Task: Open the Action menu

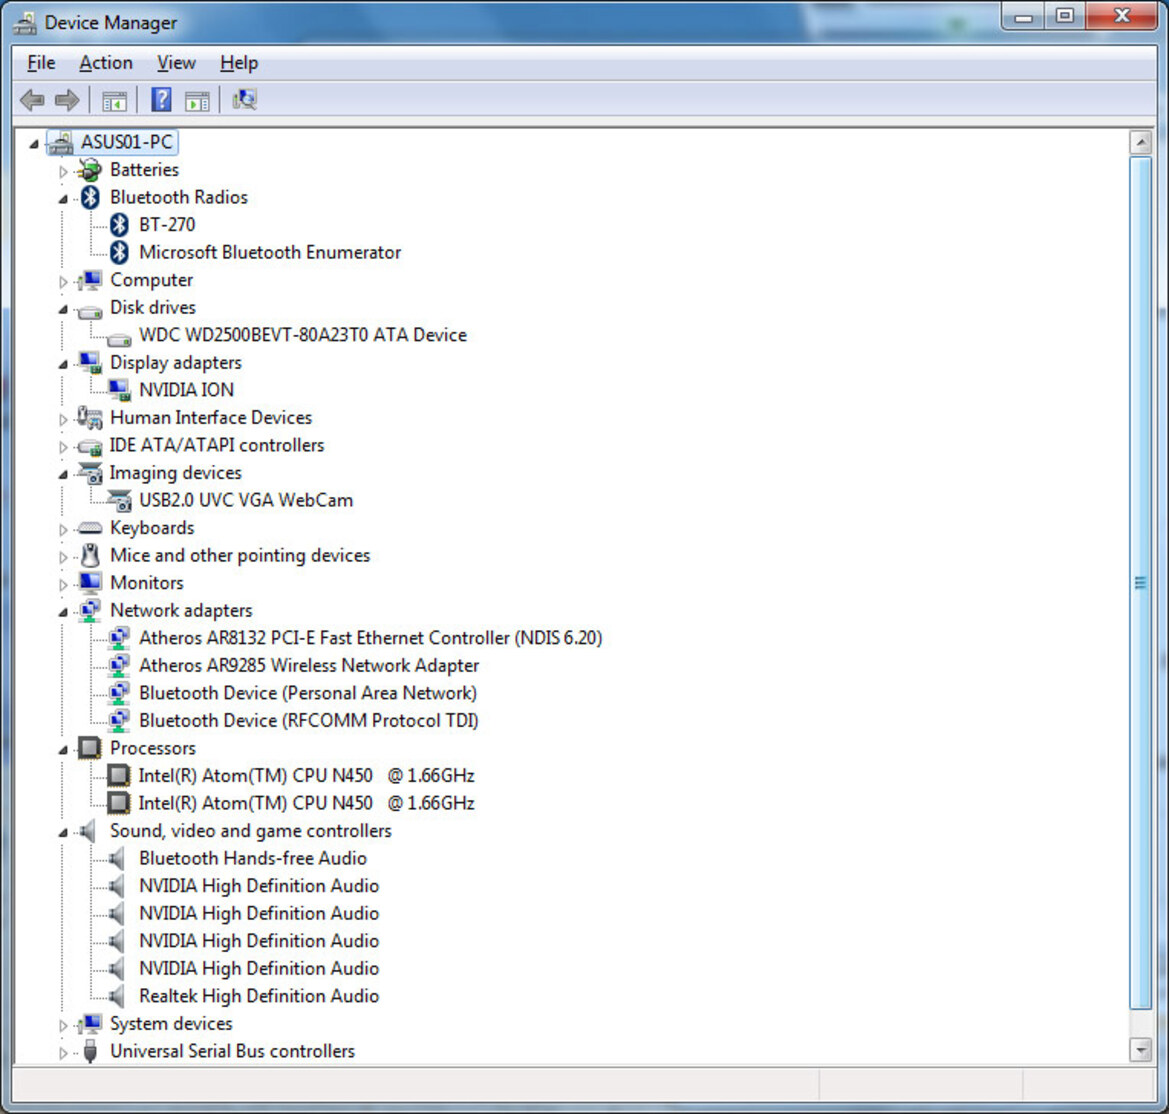Action: 106,63
